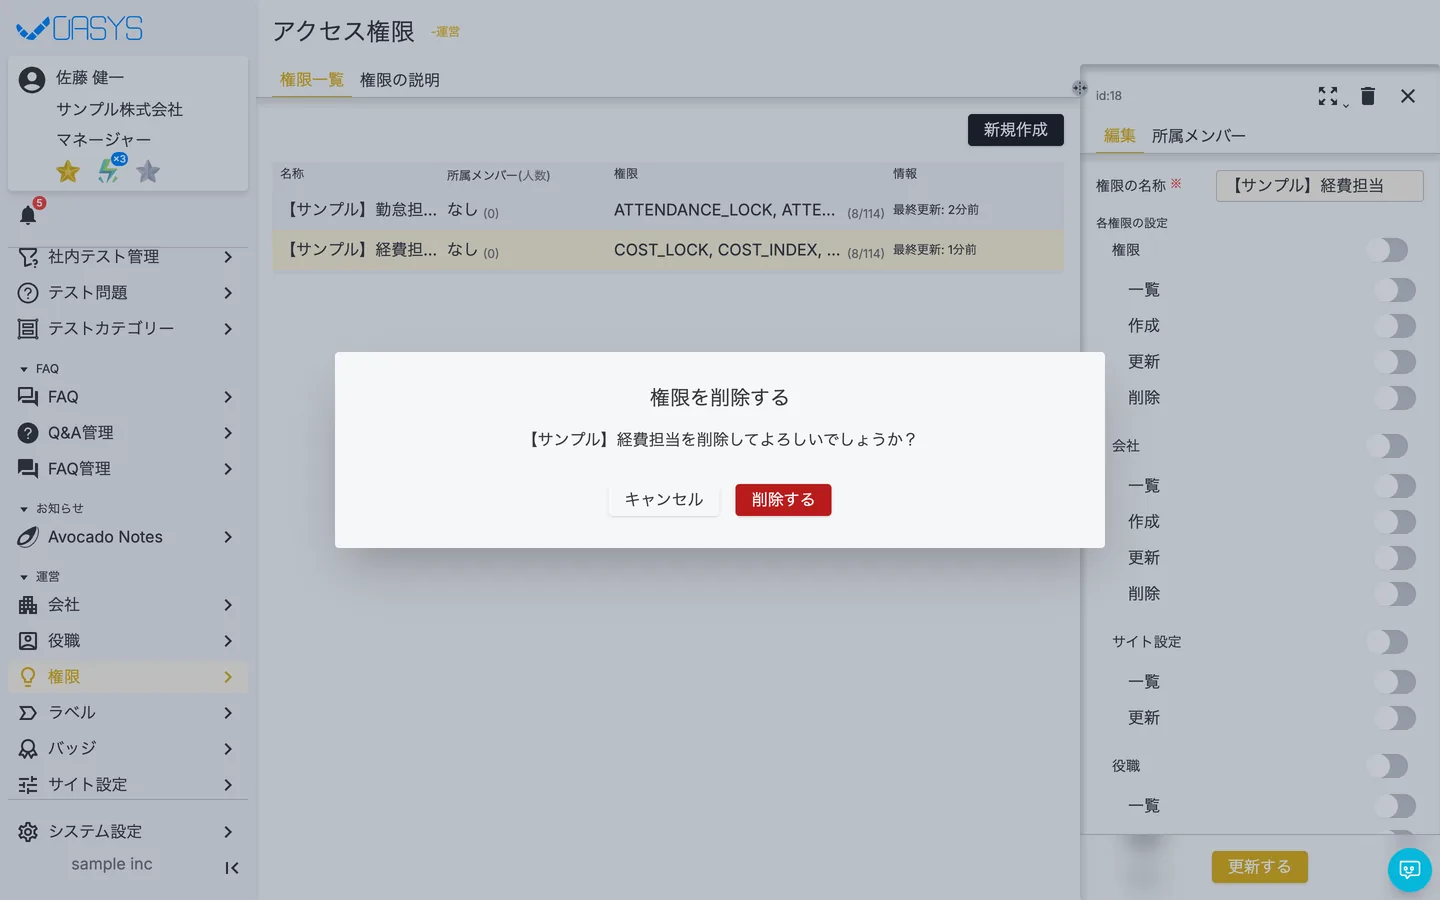
Task: Open the notifications bell with badge 5
Action: 28,215
